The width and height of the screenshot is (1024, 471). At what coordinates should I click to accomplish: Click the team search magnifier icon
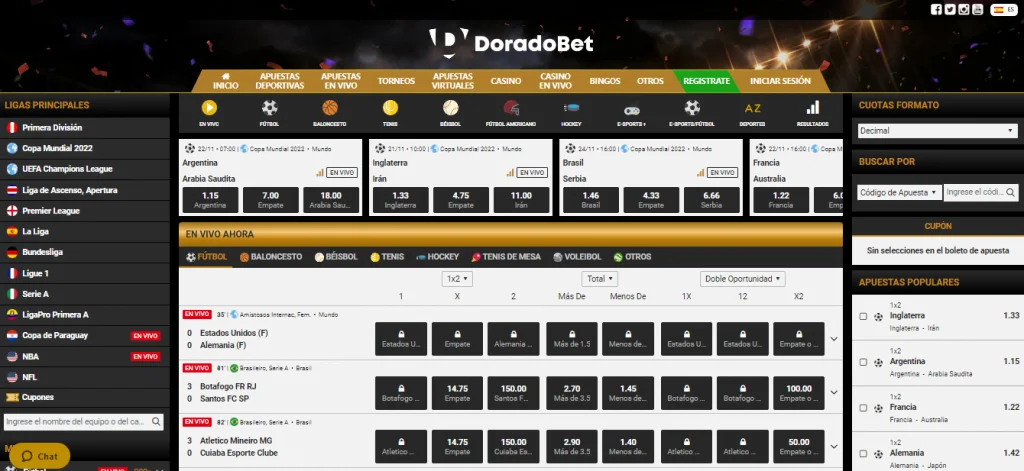156,422
